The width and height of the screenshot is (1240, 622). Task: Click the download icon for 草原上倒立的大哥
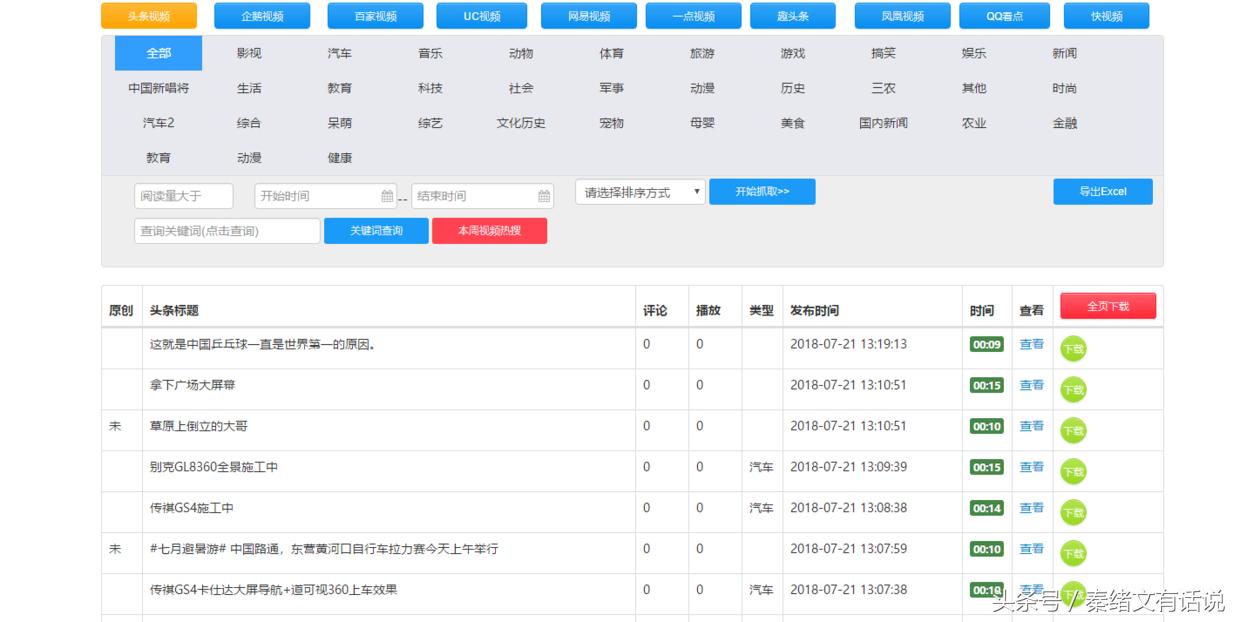[1073, 430]
